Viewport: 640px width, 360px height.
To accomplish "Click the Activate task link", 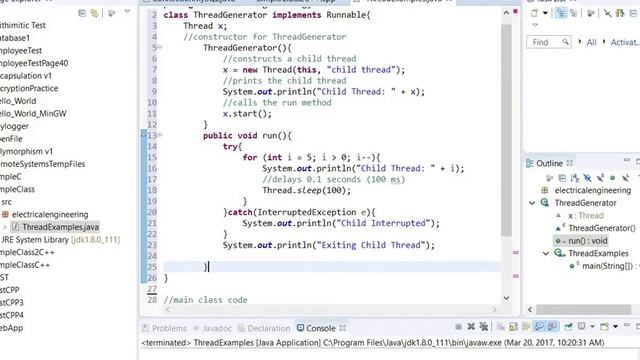I will point(625,42).
